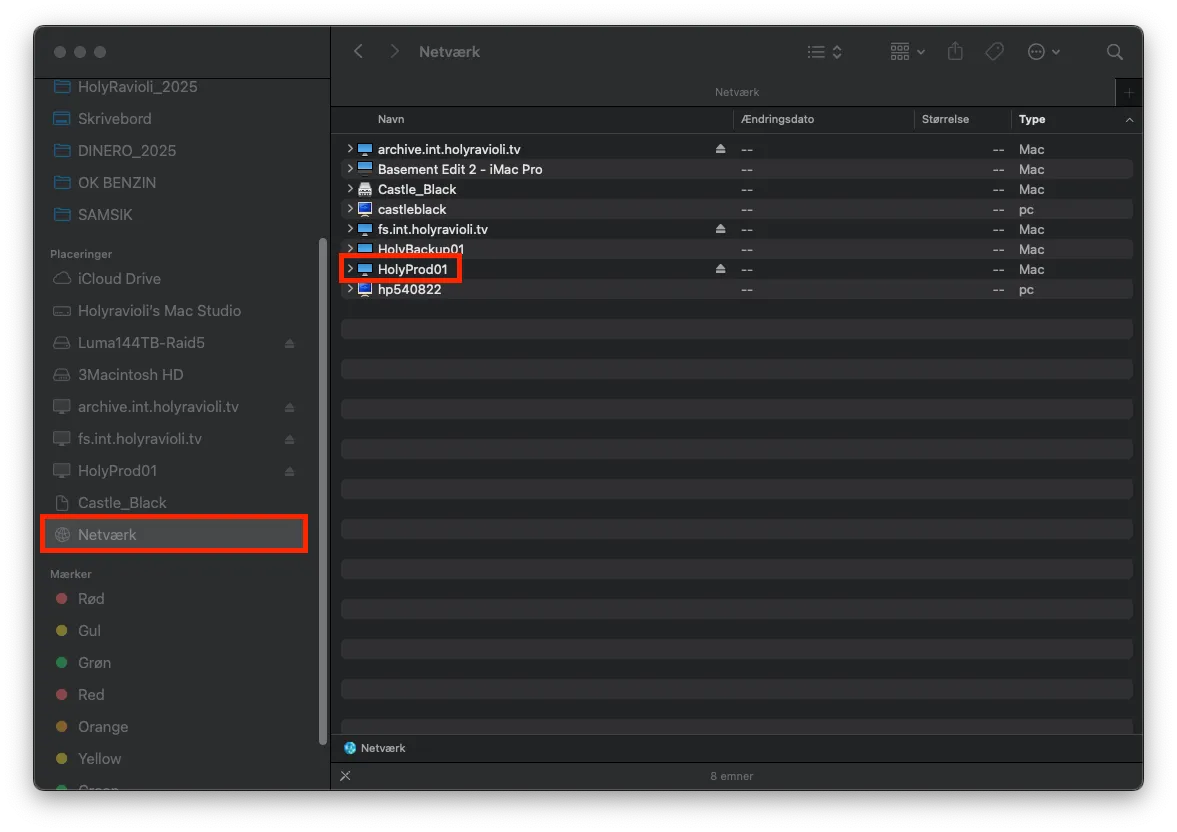Screen dimensions: 1177x832
Task: Eject HolyProd01 in the file list
Action: pyautogui.click(x=721, y=269)
